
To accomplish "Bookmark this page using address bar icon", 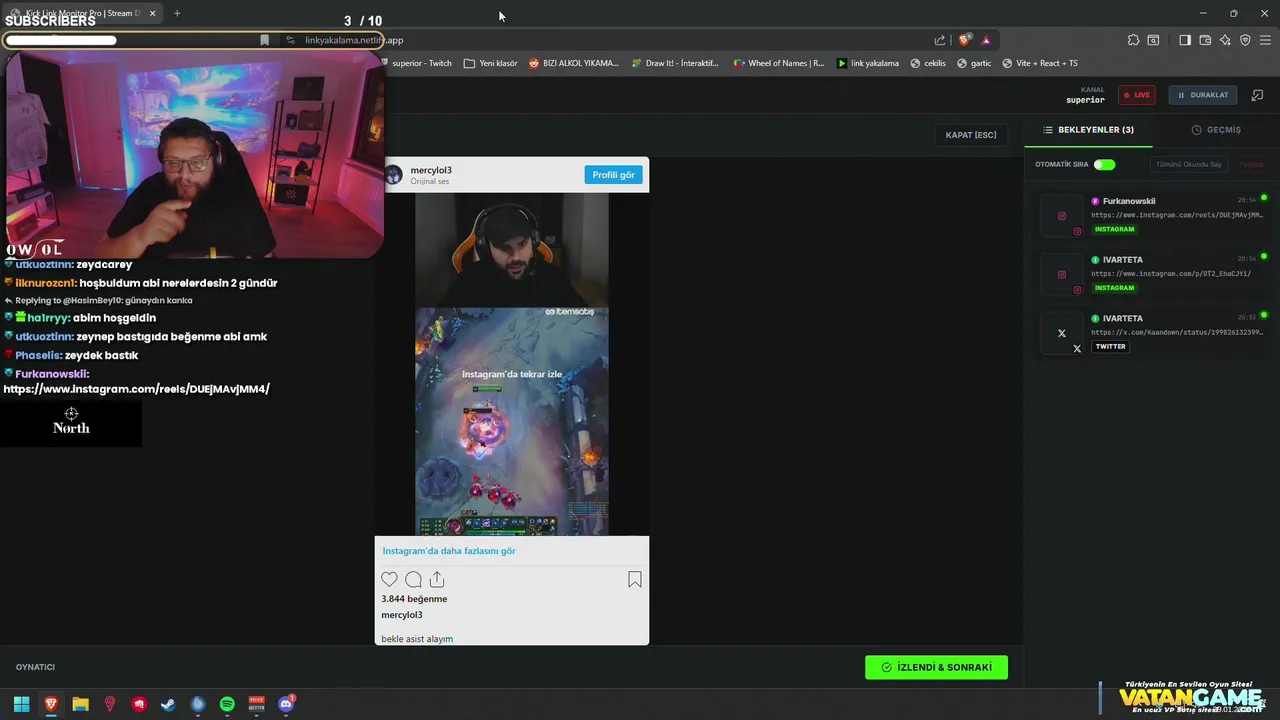I will (264, 40).
